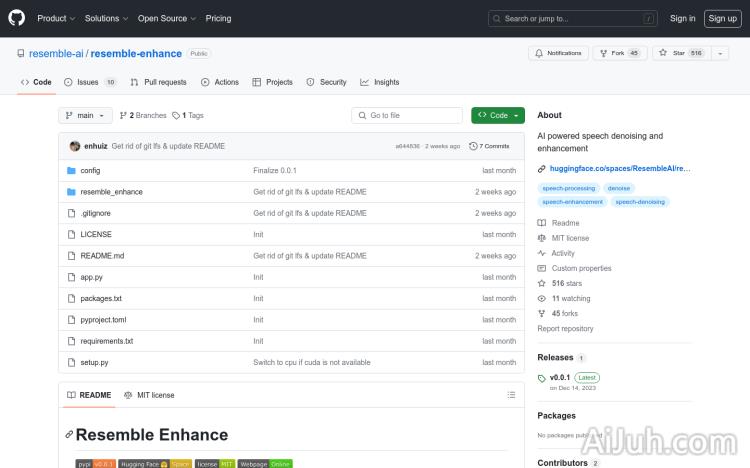Switch to the Issues tab

point(90,82)
